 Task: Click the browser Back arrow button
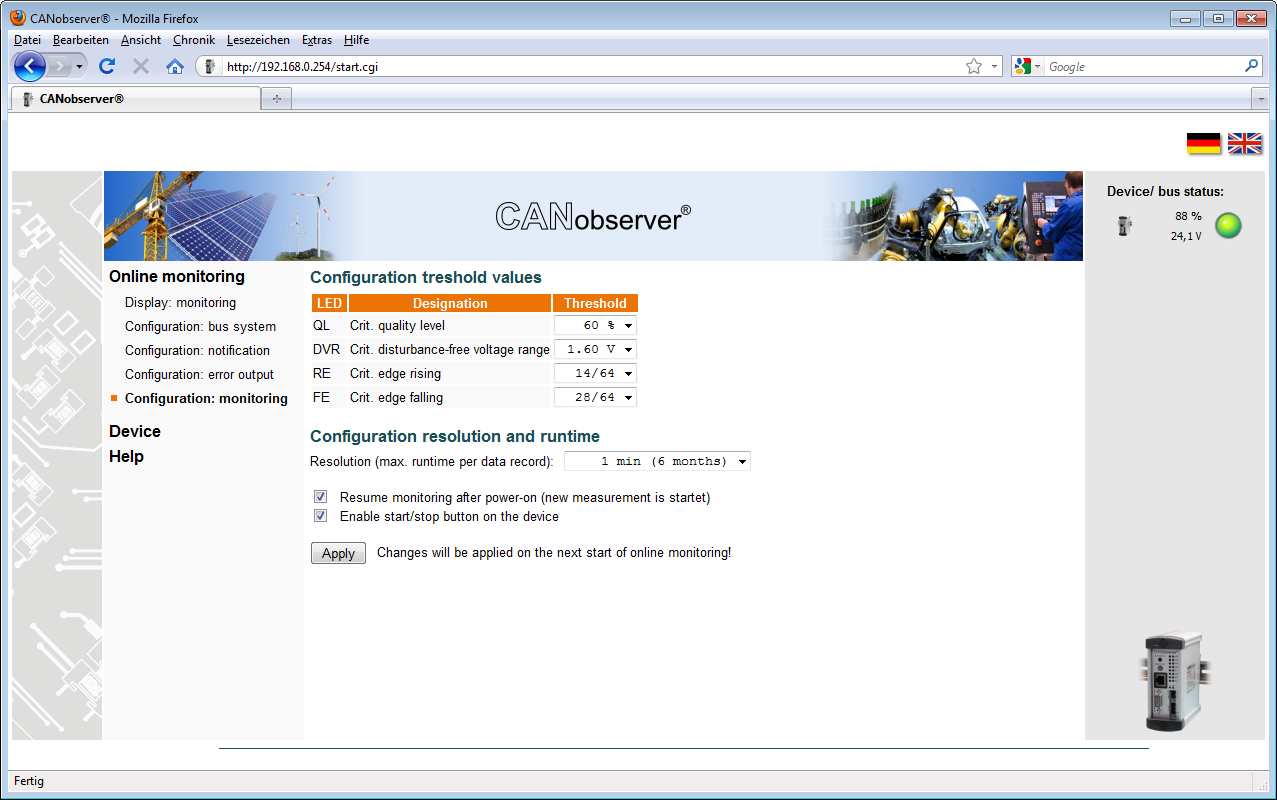(30, 67)
